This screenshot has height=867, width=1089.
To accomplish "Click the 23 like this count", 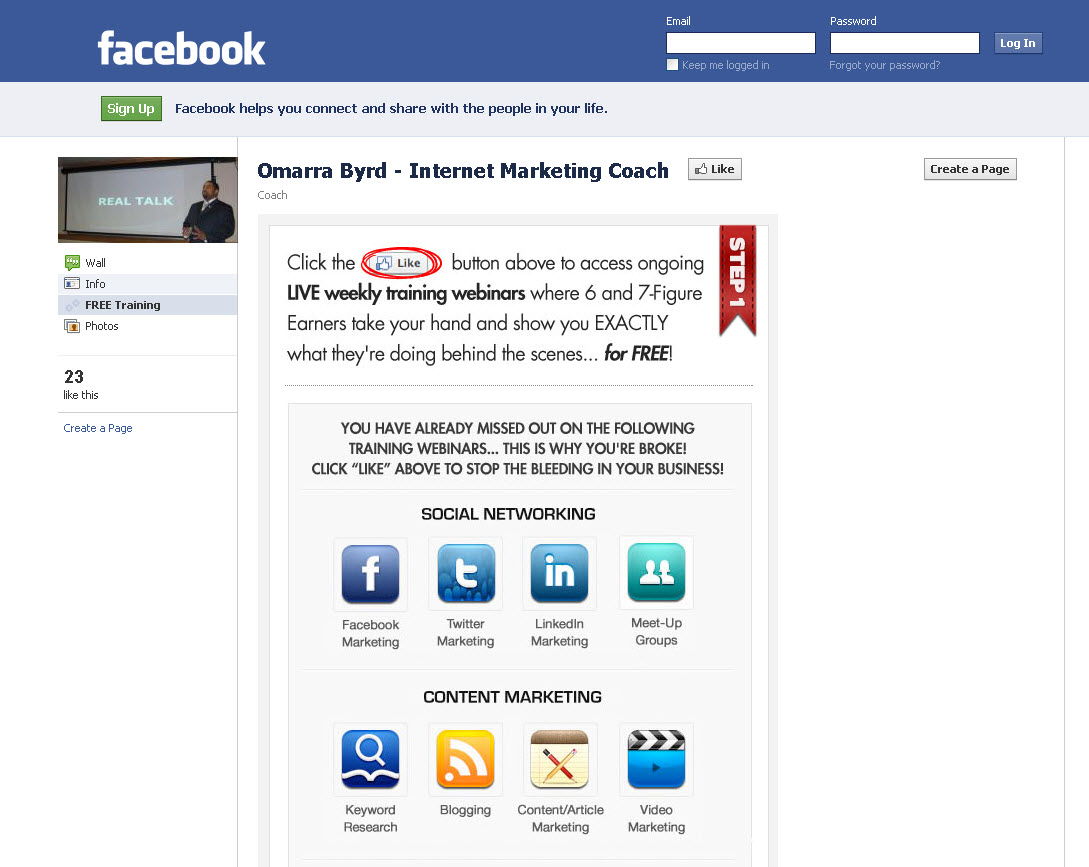I will tap(81, 384).
